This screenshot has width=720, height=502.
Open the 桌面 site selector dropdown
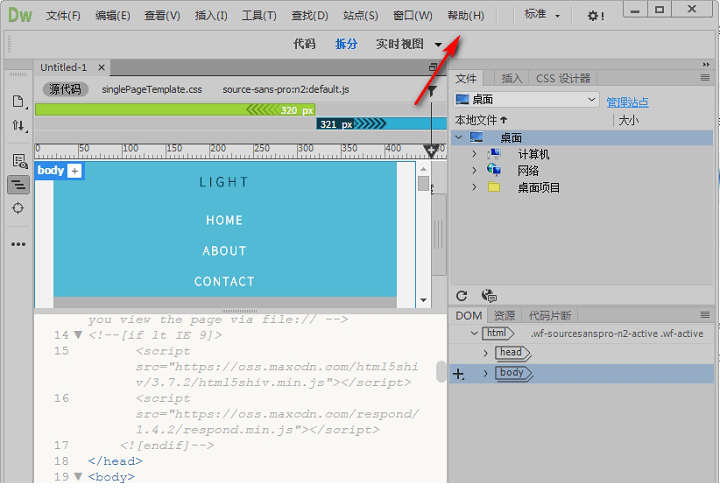tap(526, 100)
